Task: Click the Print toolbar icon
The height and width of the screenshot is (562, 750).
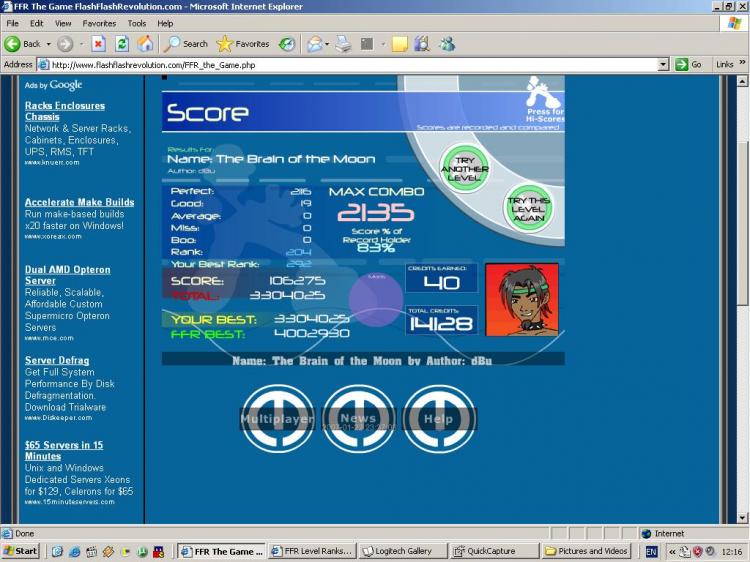Action: (343, 44)
